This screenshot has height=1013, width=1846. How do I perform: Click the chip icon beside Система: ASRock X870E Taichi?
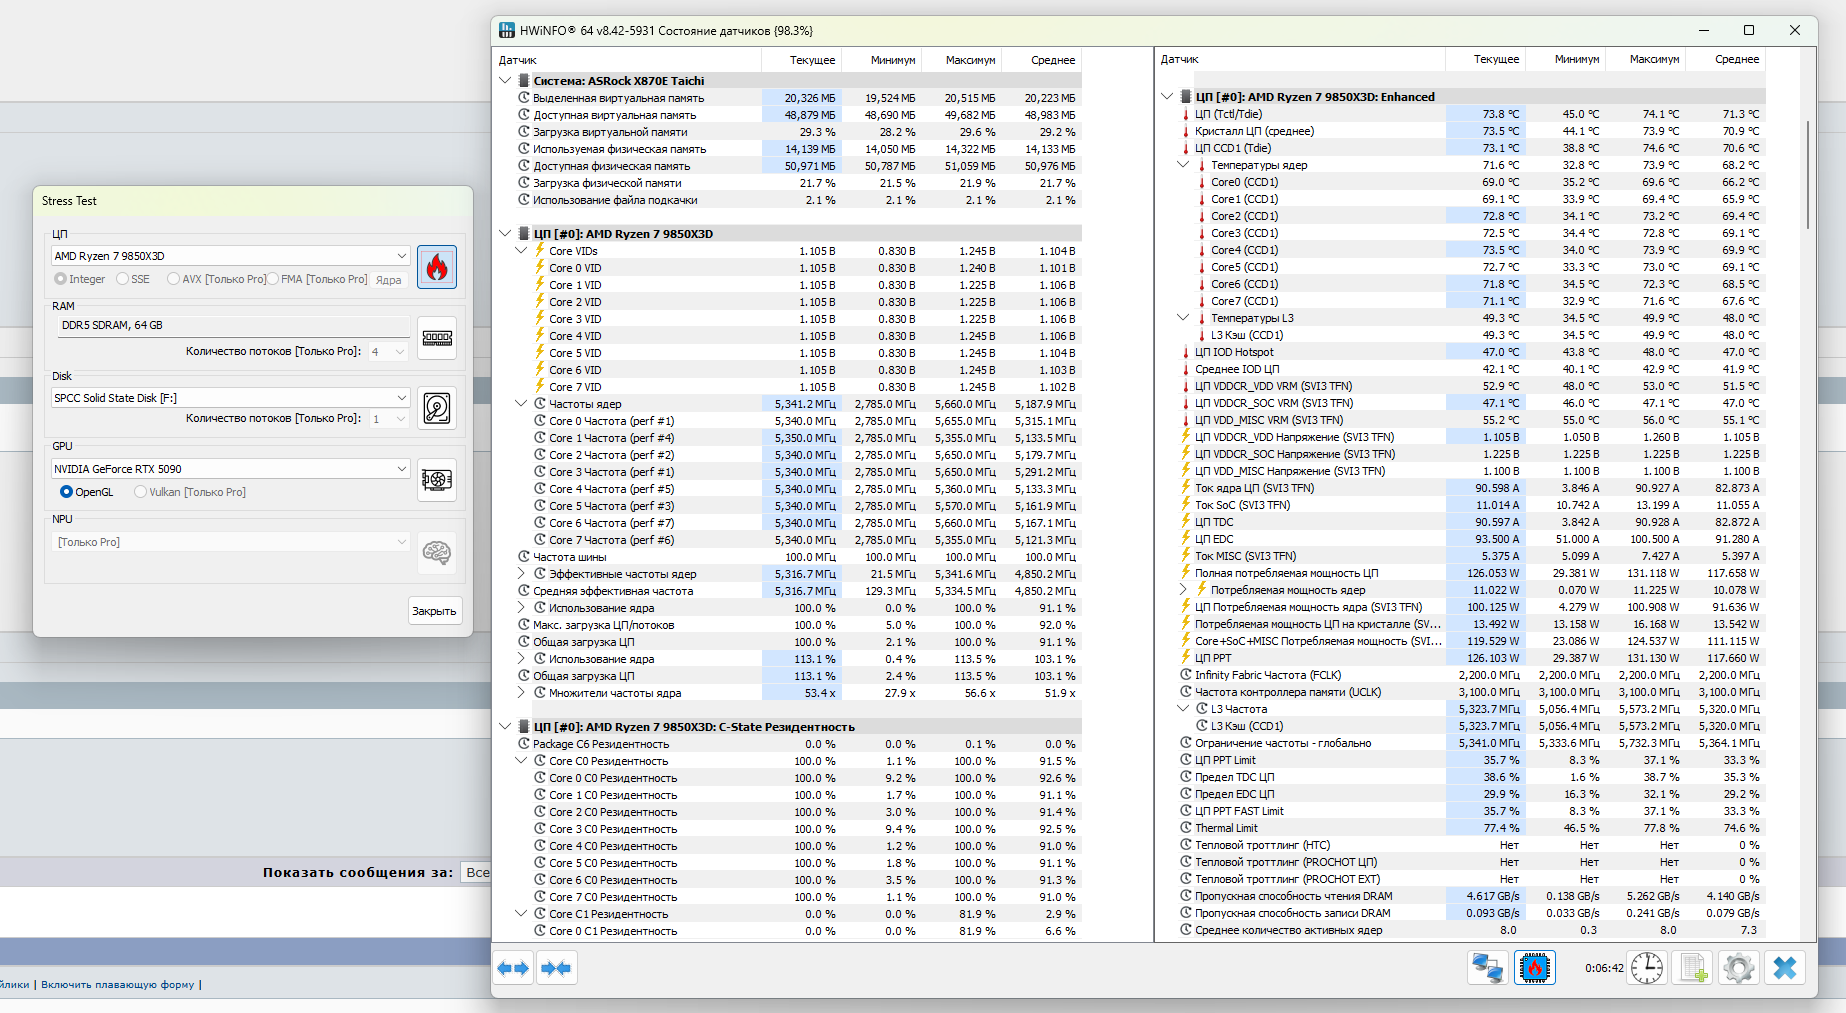click(x=524, y=81)
